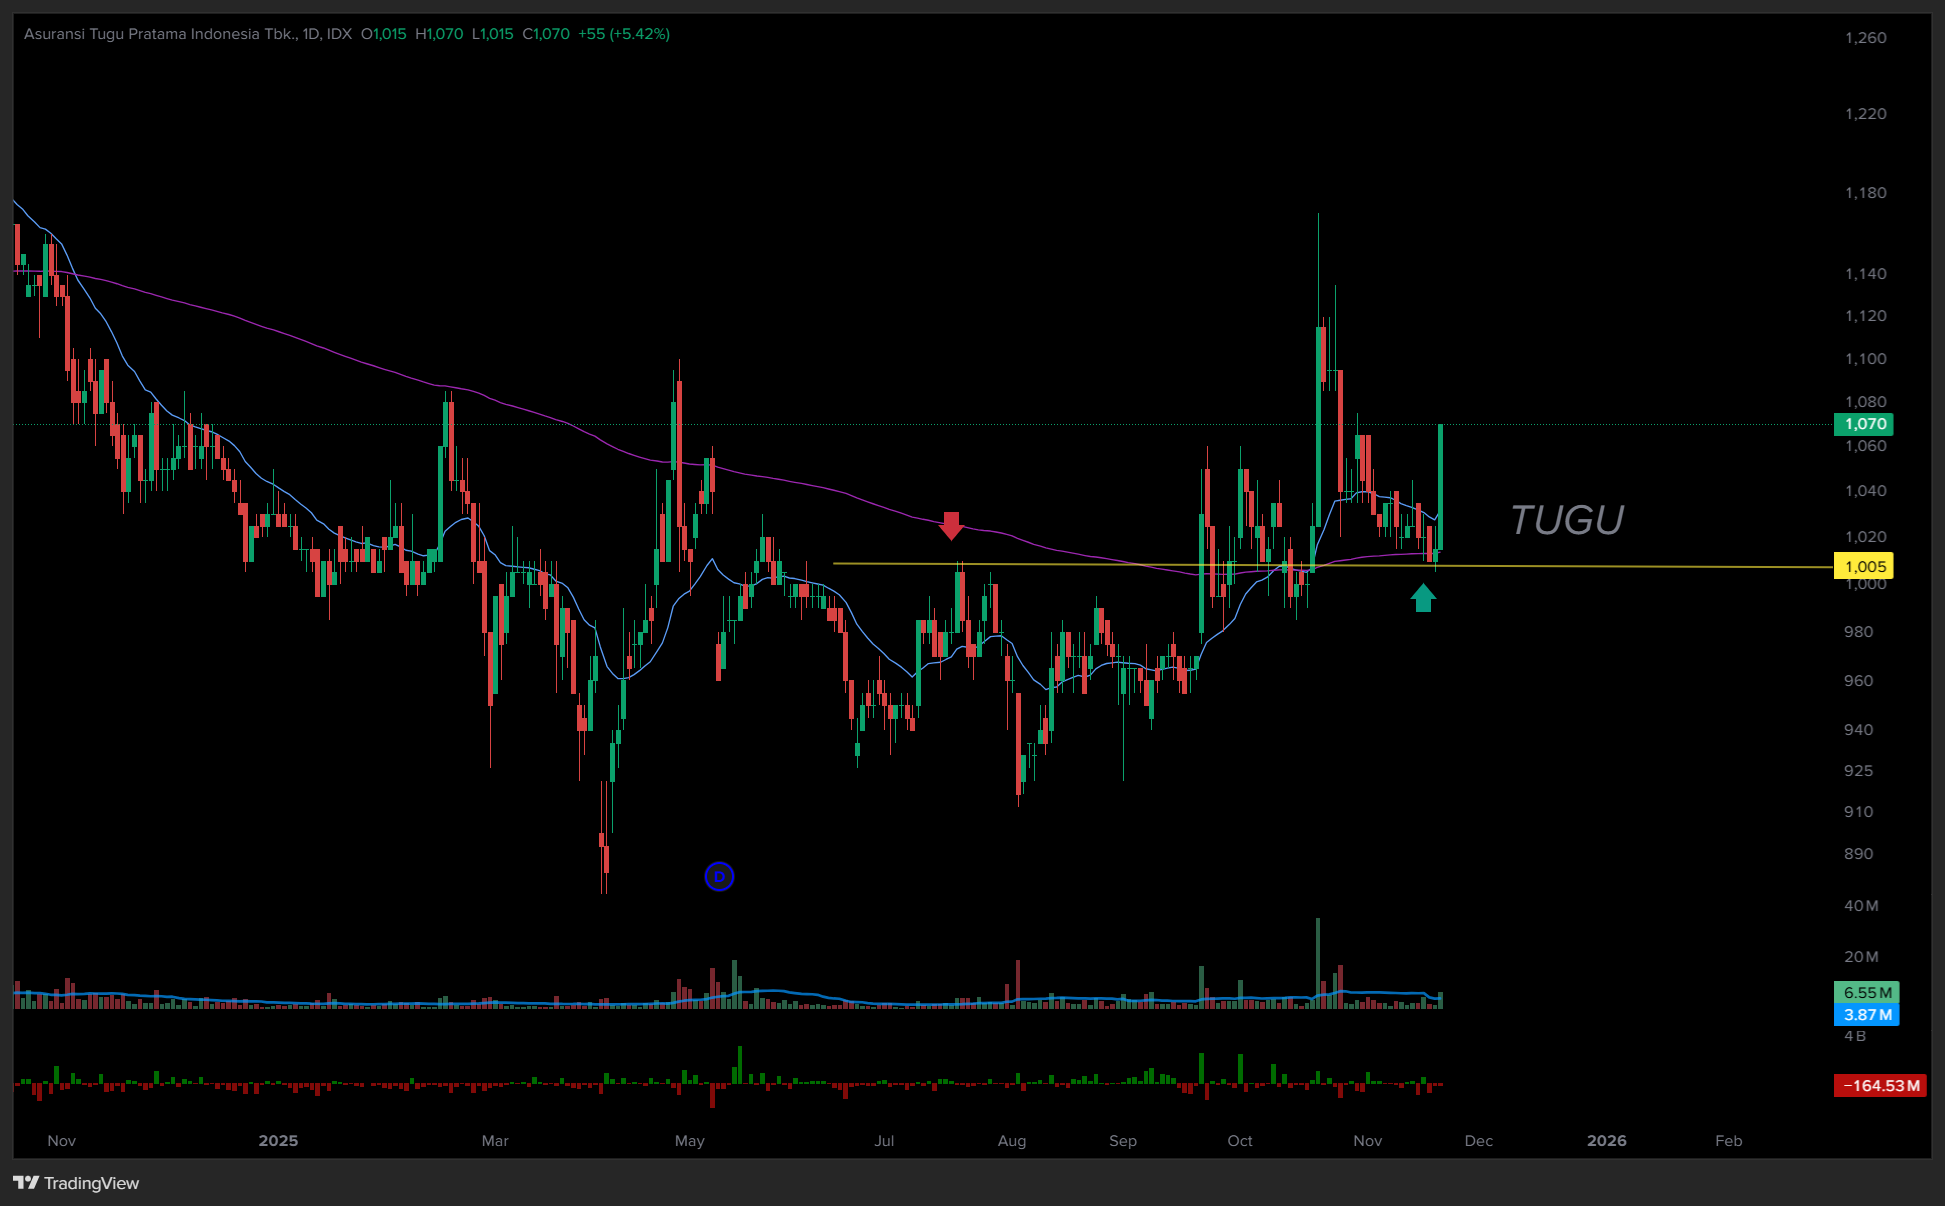Click the blue 3.87M volume average label
1945x1206 pixels.
click(x=1866, y=1015)
